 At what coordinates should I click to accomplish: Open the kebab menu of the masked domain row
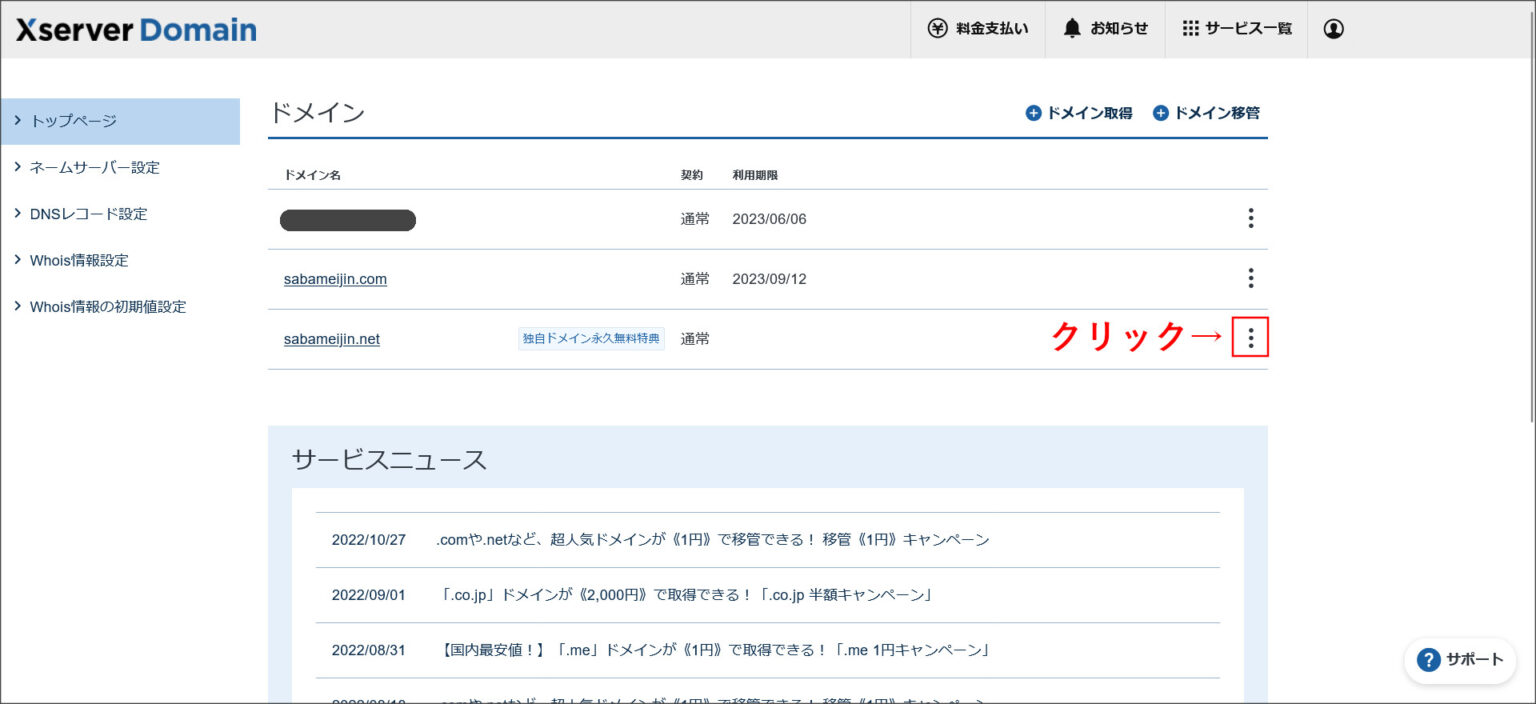click(x=1250, y=218)
